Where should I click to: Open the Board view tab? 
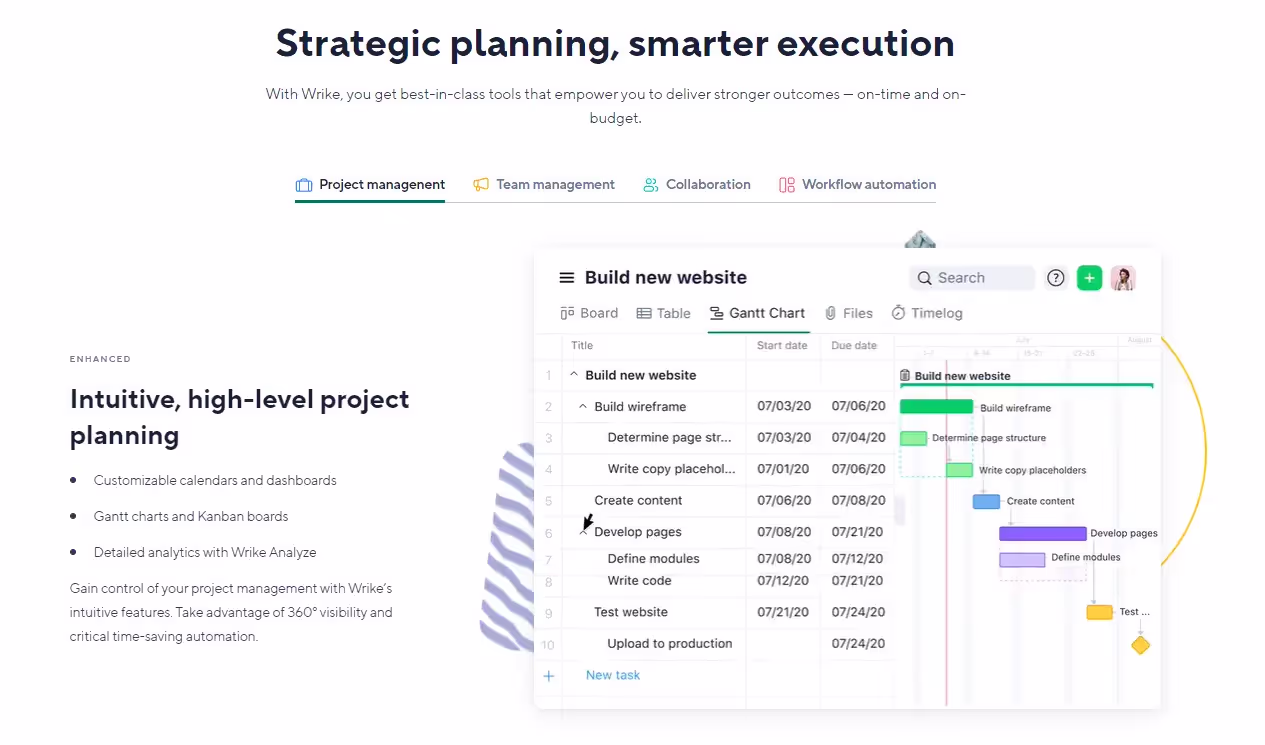pos(589,313)
